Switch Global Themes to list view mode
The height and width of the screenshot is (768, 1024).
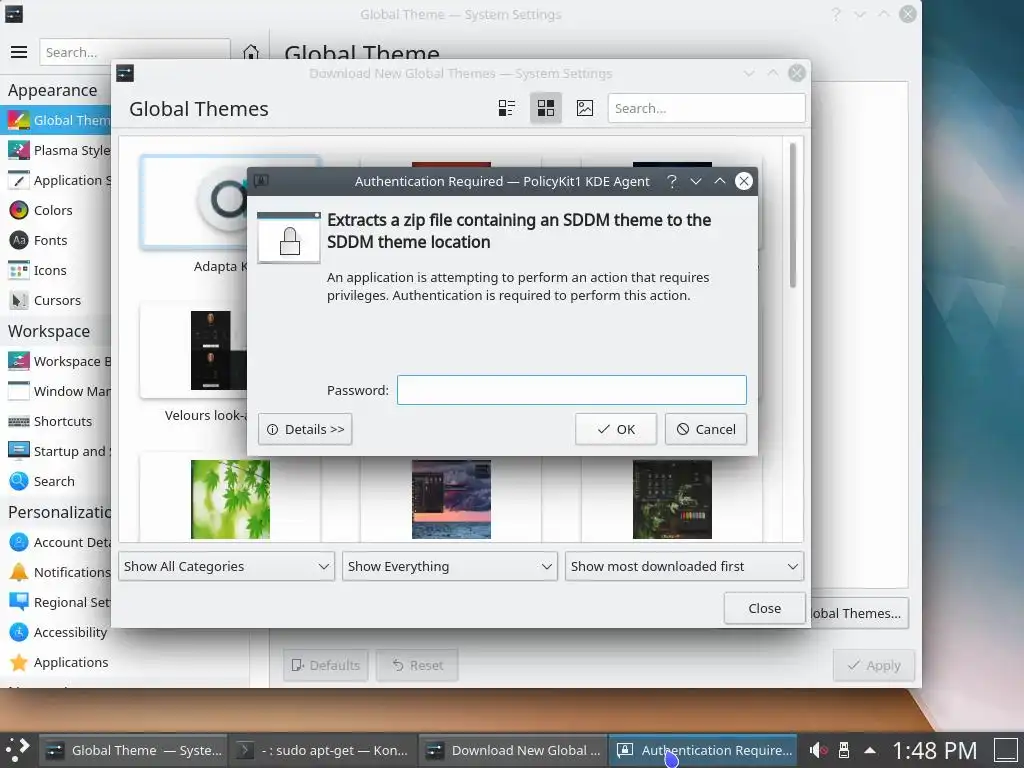[x=506, y=108]
